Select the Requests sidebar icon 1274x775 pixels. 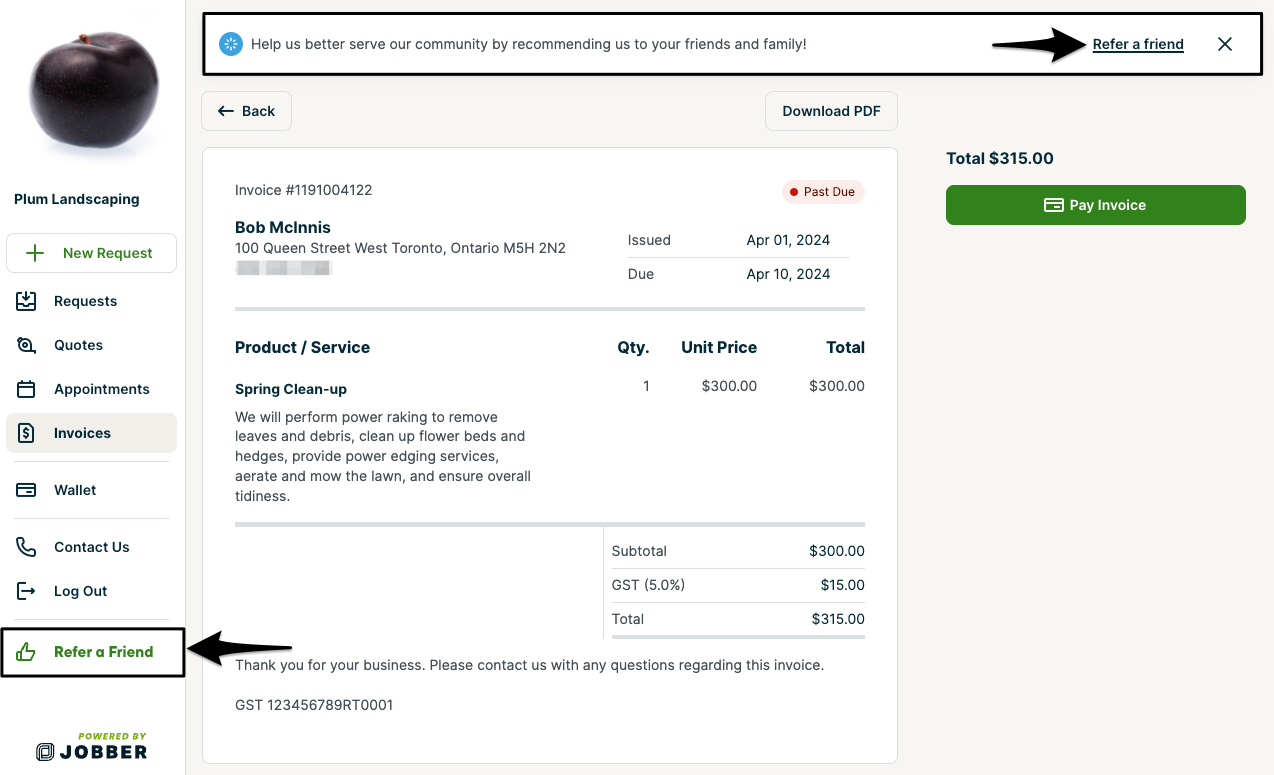pyautogui.click(x=25, y=301)
